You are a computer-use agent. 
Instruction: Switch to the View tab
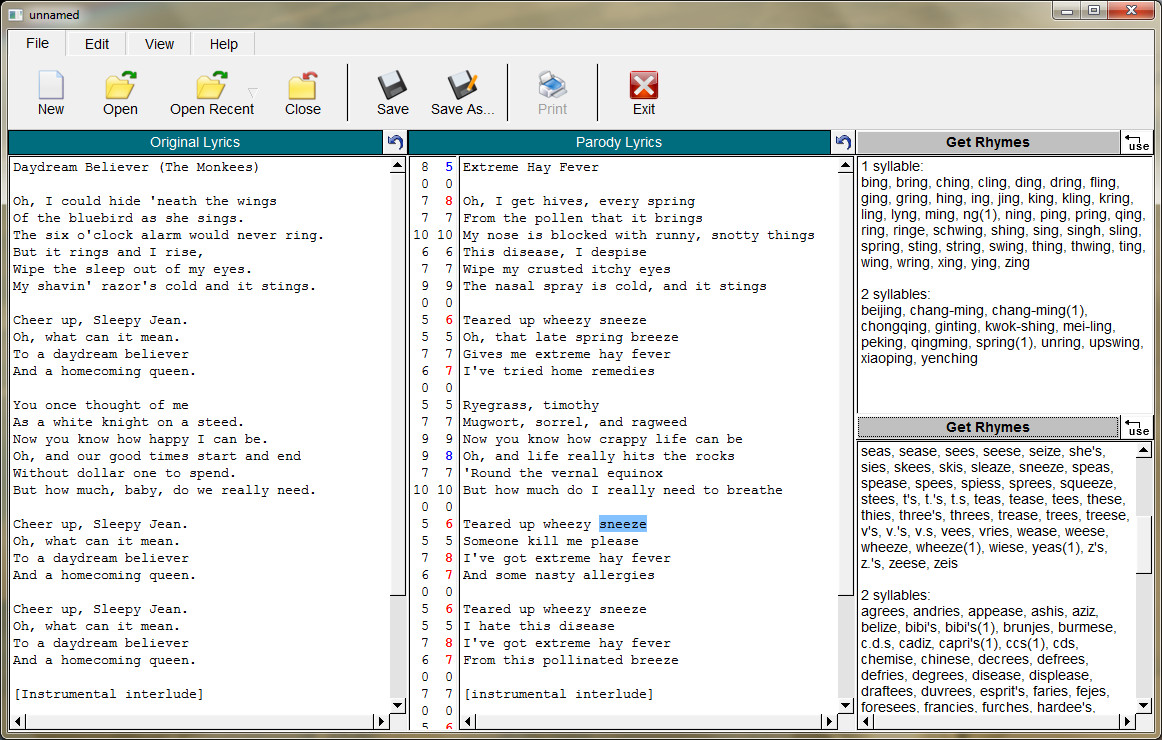pos(159,44)
